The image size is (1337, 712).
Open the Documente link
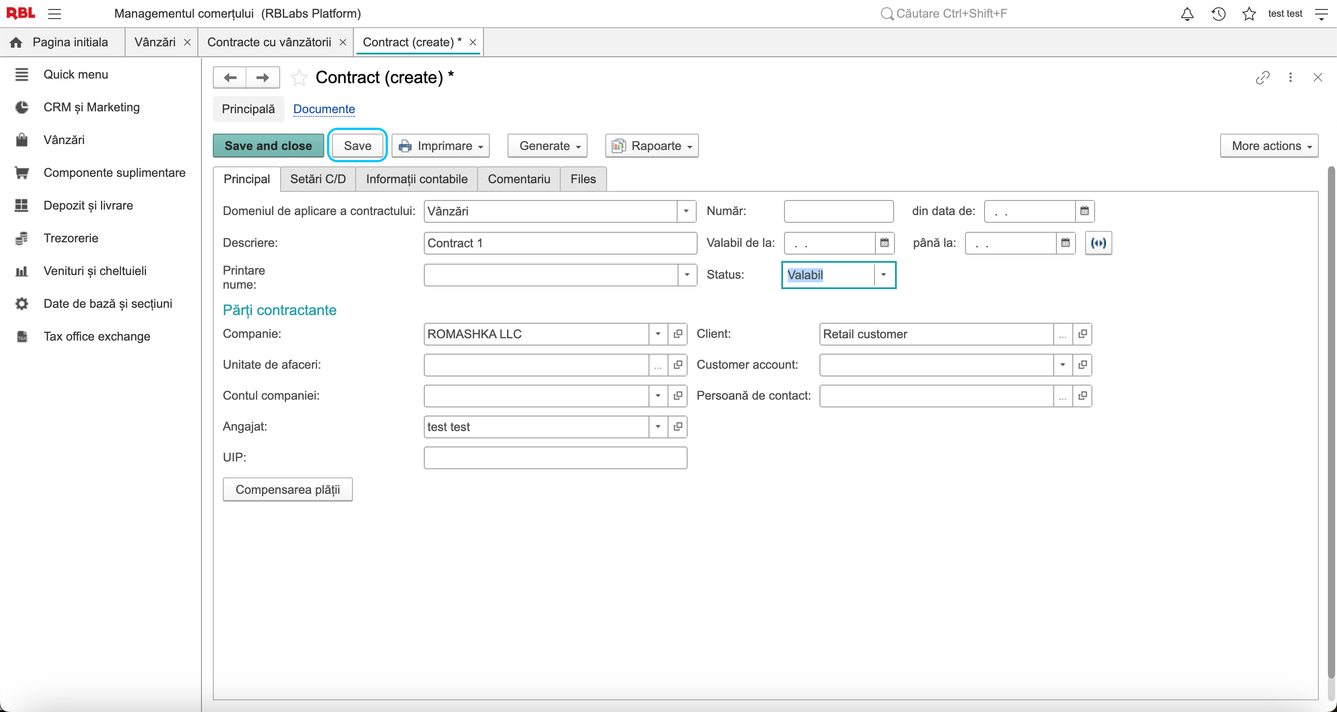click(x=324, y=109)
